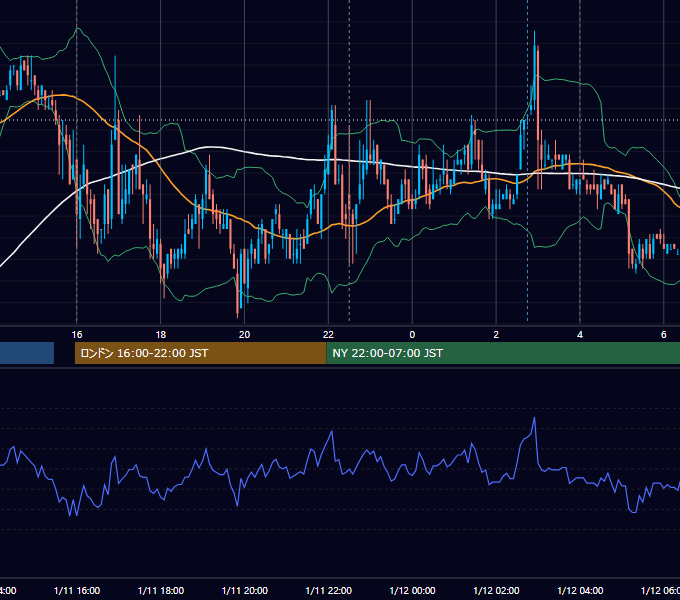Click the highest oscillator peak in lower panel
Screen dimensions: 680x600
[534, 418]
